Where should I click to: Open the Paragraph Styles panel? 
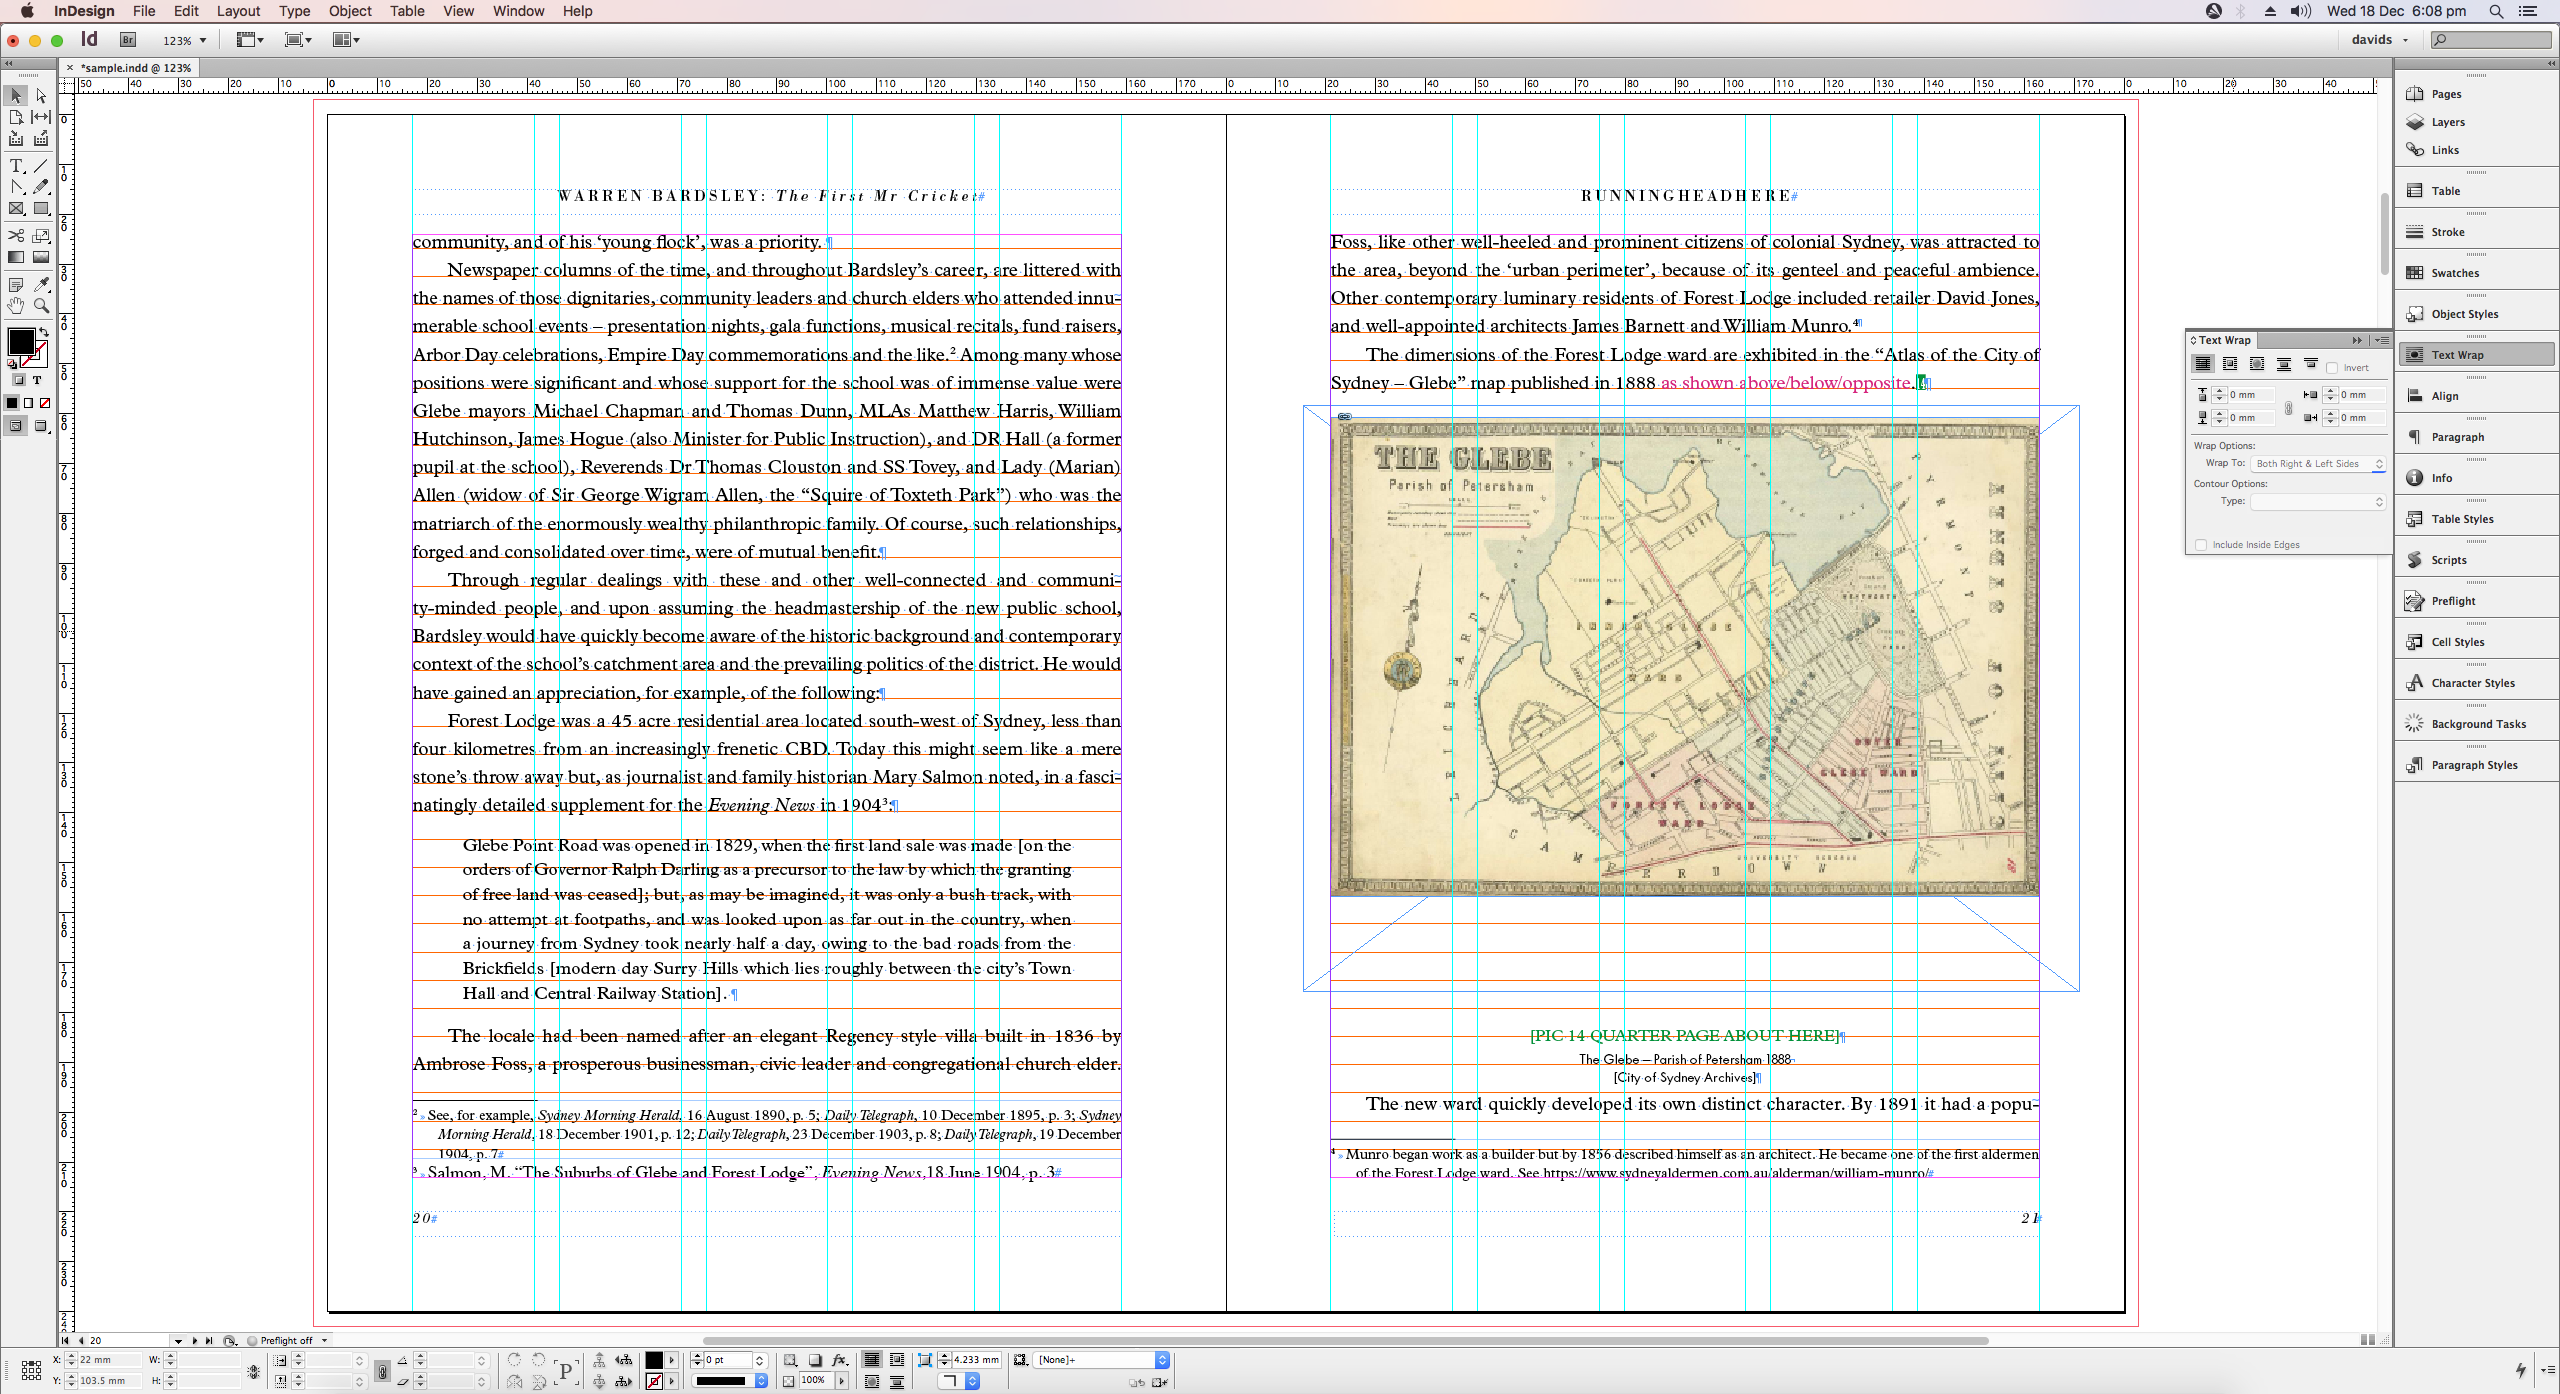coord(2474,765)
